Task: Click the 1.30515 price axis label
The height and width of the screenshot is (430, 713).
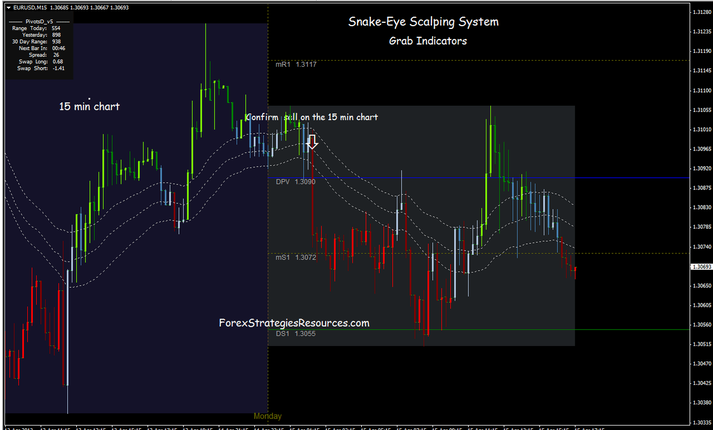Action: (702, 345)
